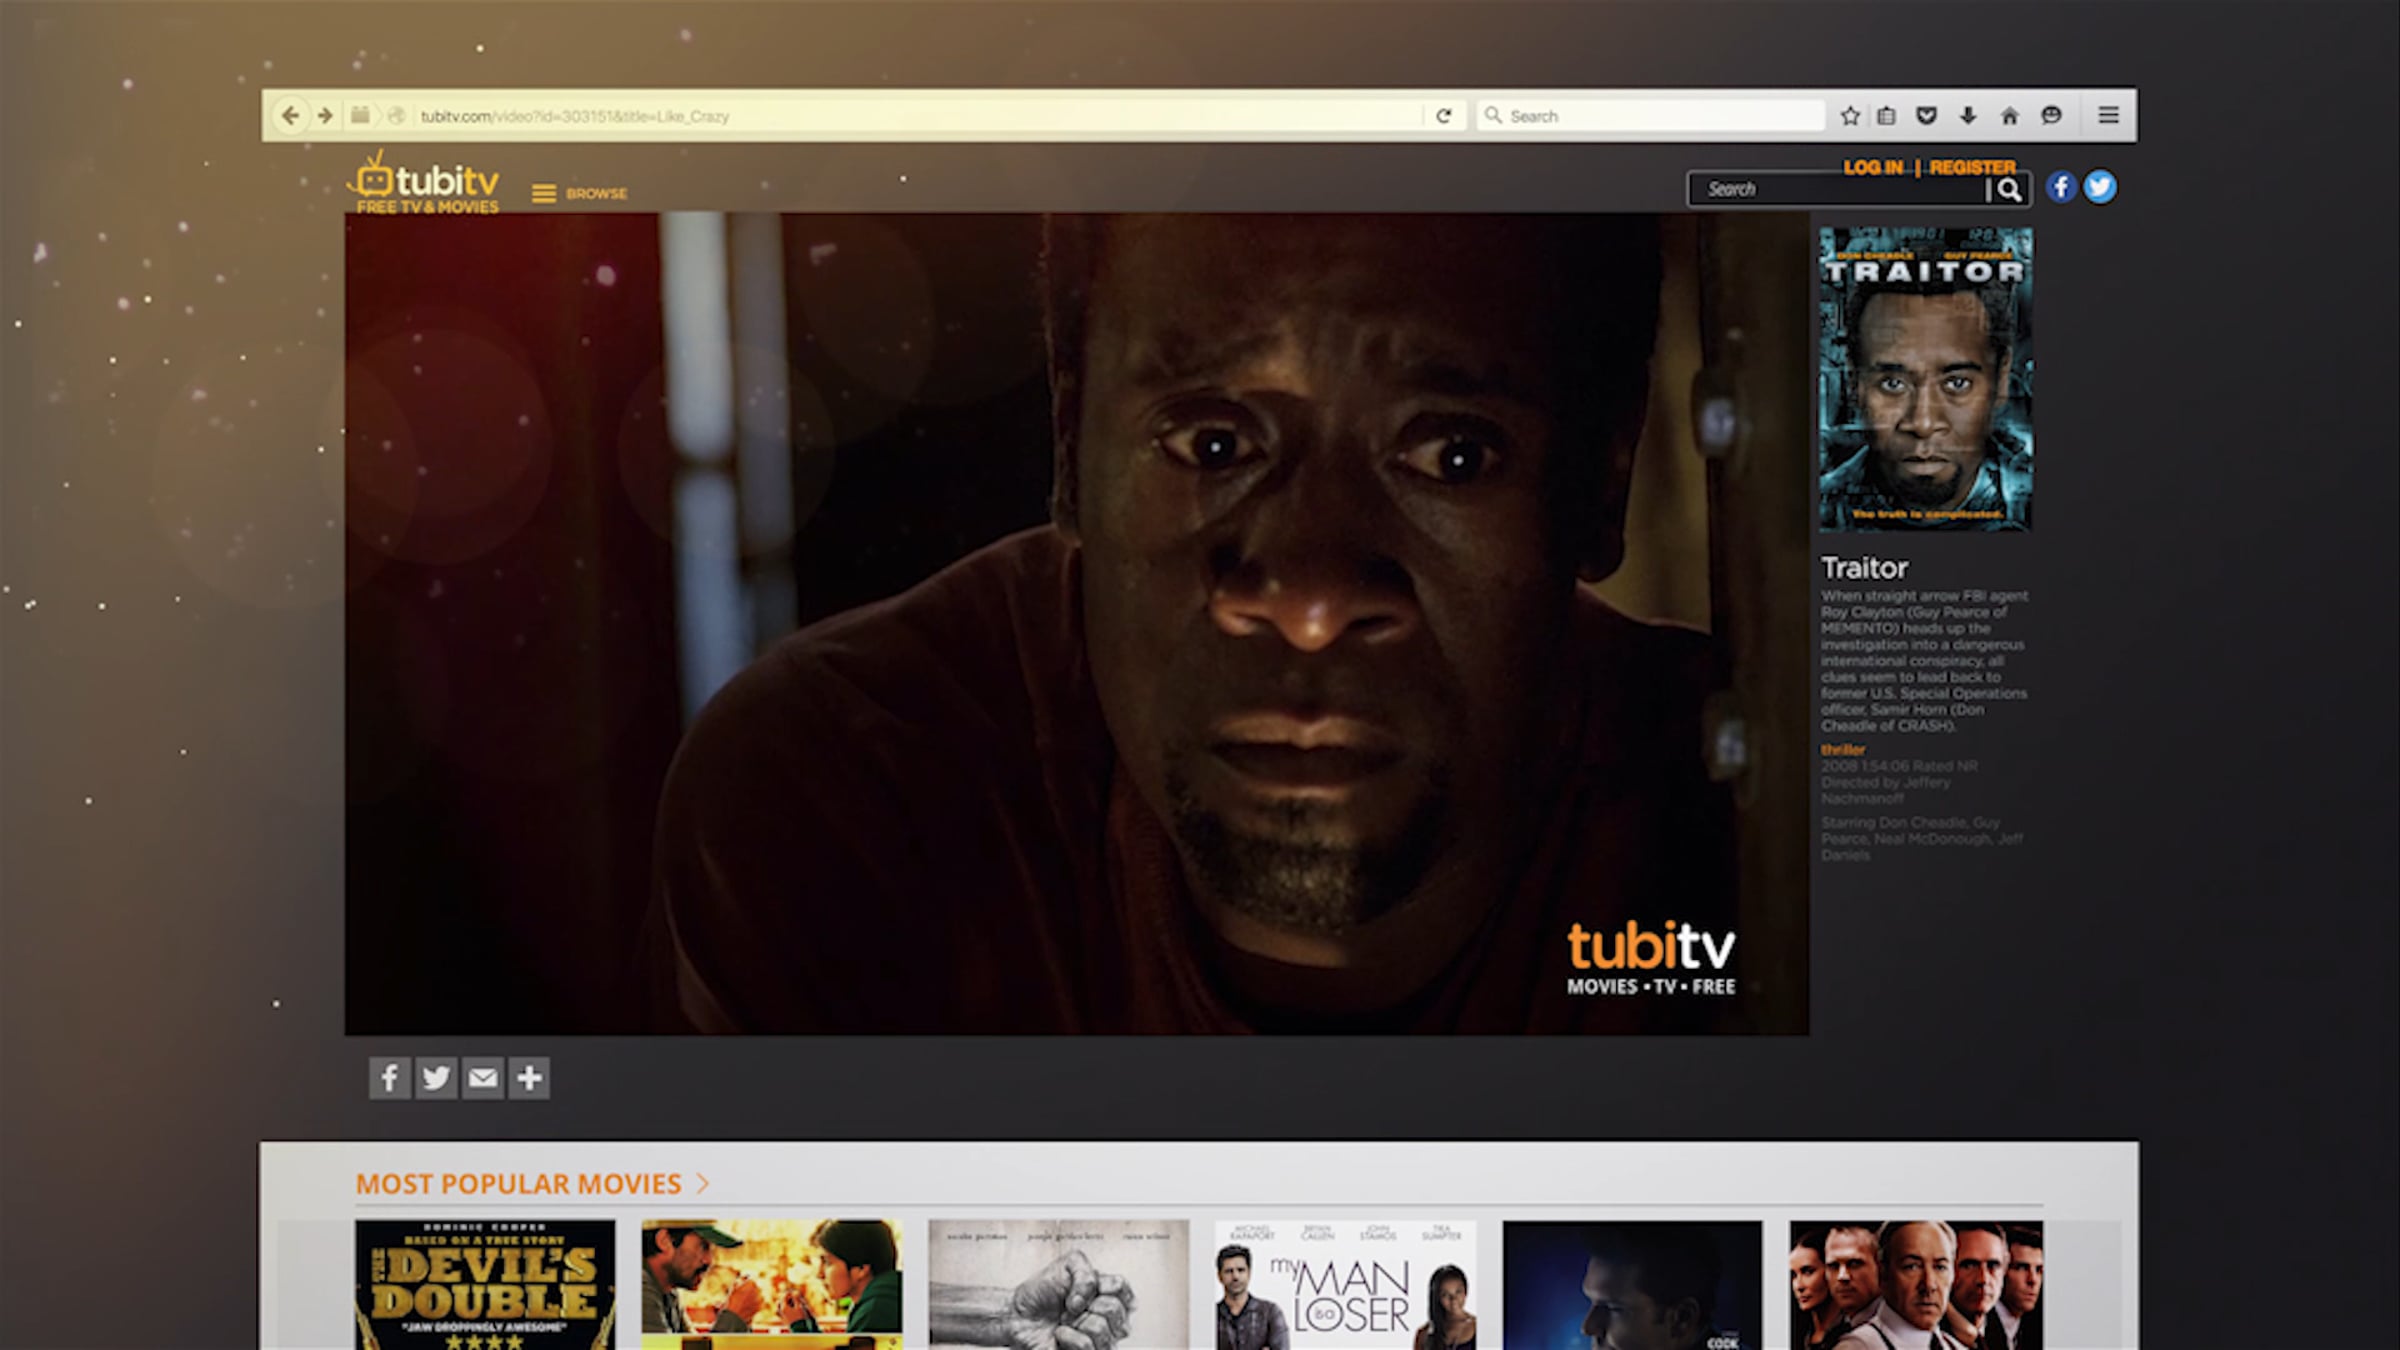Click the globe site identity icon
The width and height of the screenshot is (2400, 1350).
[x=396, y=116]
